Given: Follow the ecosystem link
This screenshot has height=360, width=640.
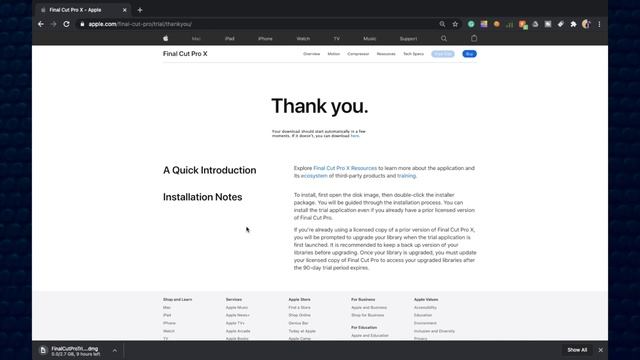Looking at the screenshot, I should tap(314, 176).
